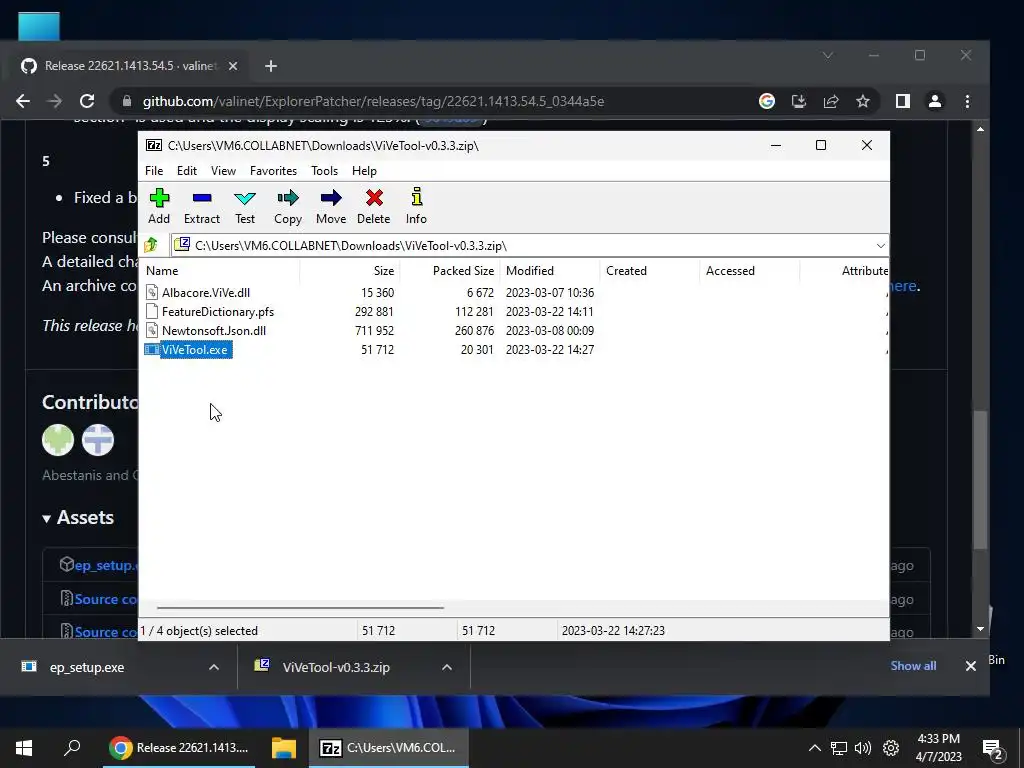
Task: Sort by the Modified column header
Action: point(550,270)
